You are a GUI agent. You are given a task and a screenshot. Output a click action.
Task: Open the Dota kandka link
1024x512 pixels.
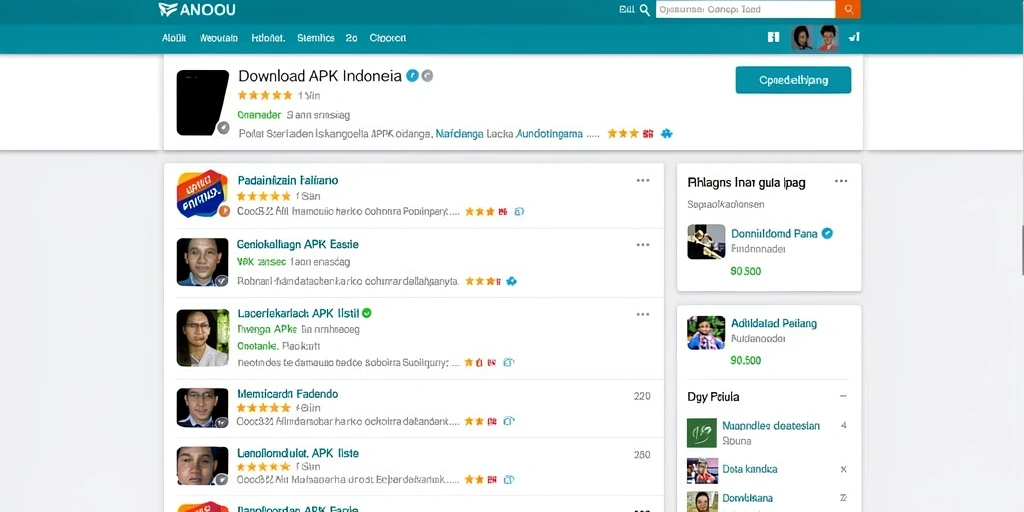point(750,469)
